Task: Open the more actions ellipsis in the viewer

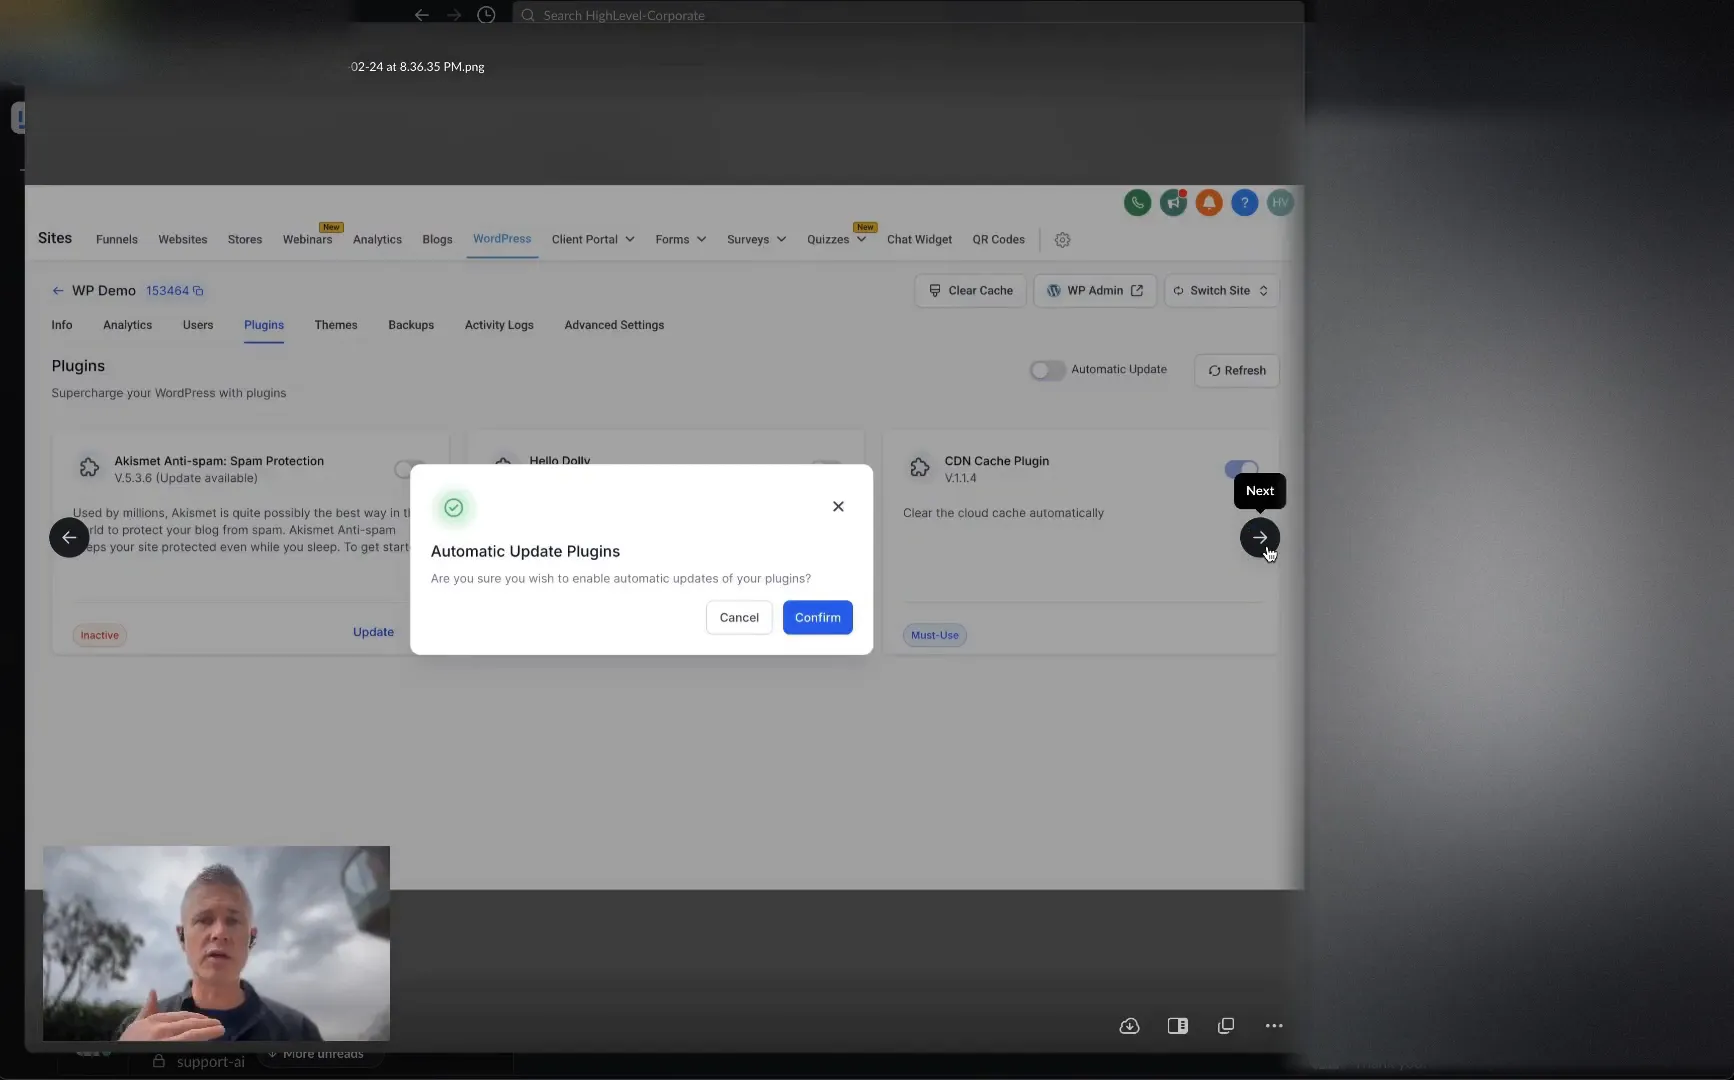Action: pyautogui.click(x=1274, y=1026)
